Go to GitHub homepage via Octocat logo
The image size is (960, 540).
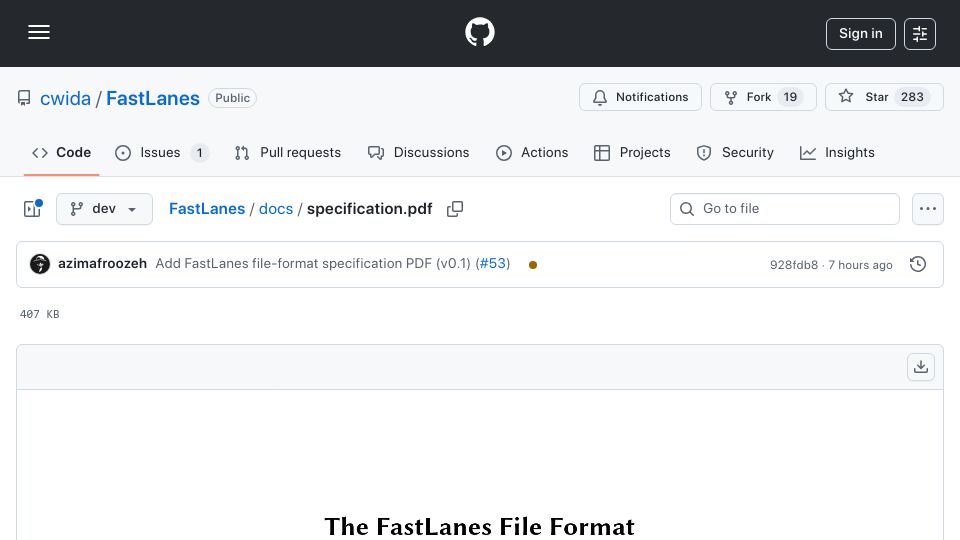[x=479, y=32]
